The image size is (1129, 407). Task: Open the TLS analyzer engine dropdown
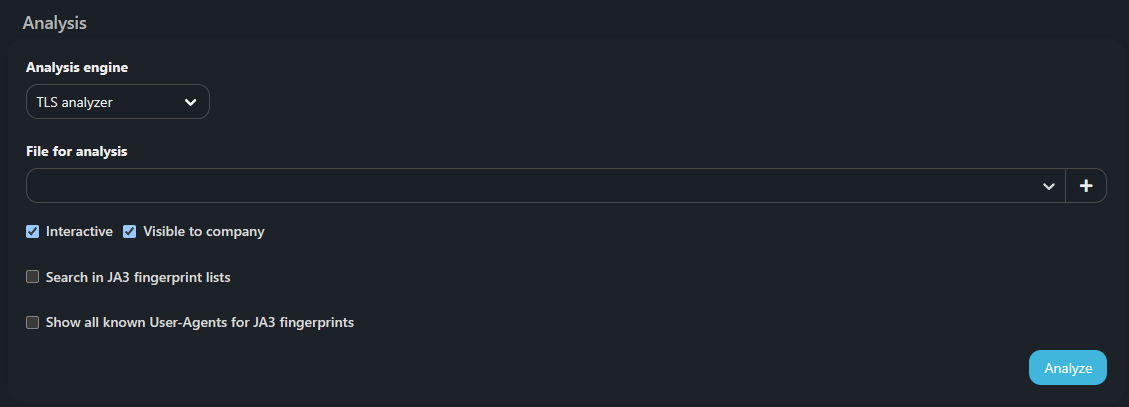[x=118, y=101]
